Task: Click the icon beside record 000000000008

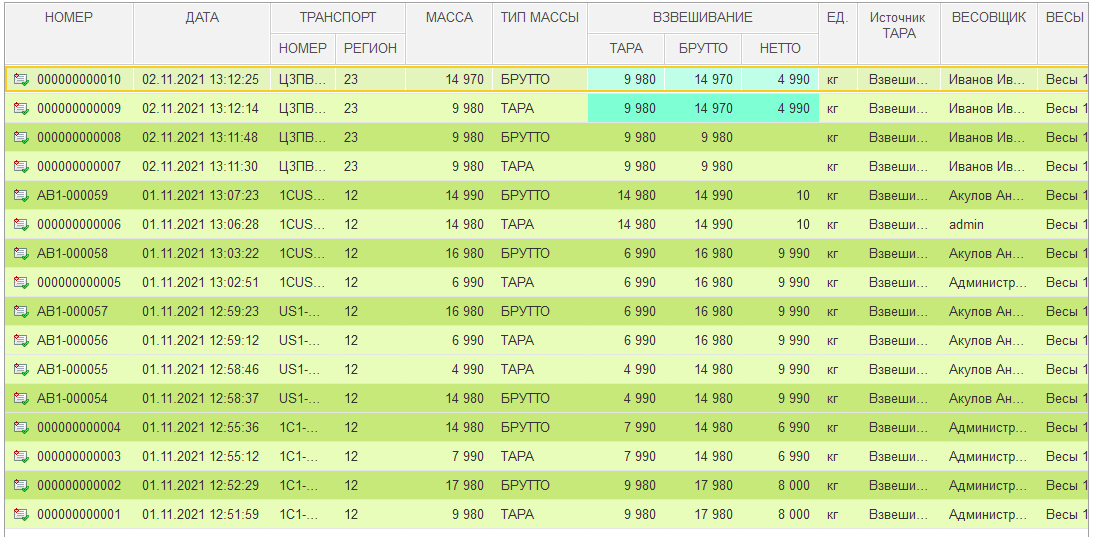Action: (21, 138)
